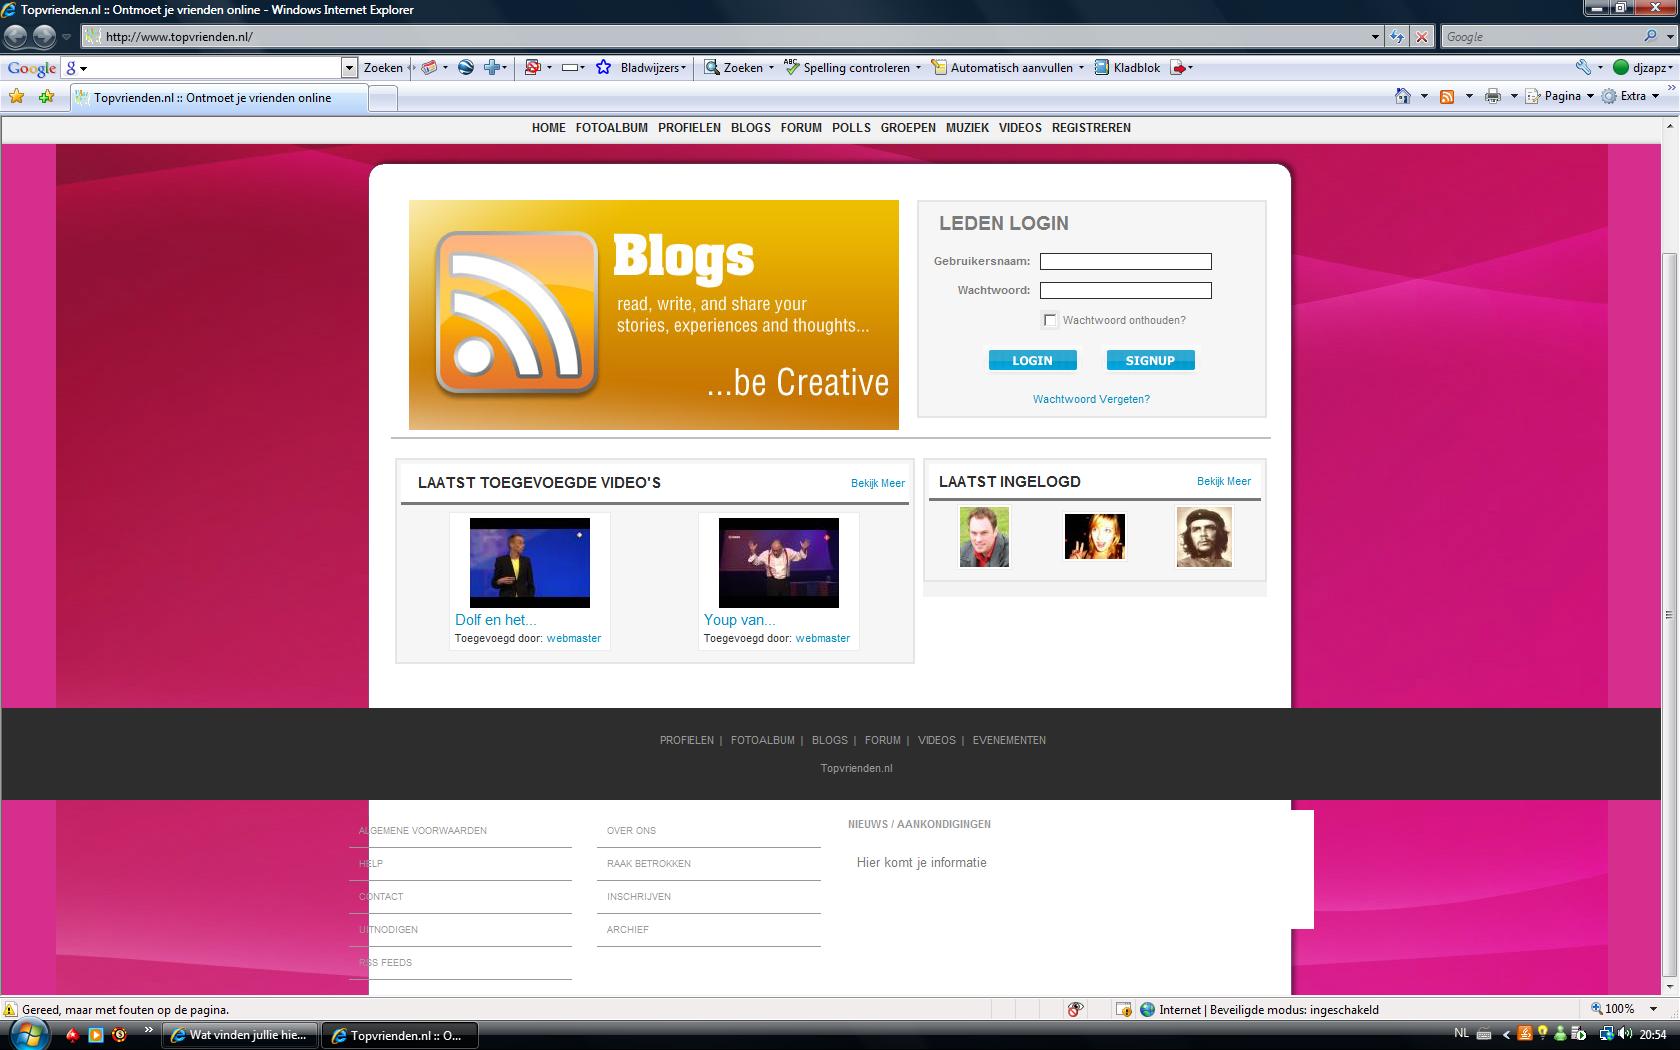The width and height of the screenshot is (1680, 1050).
Task: Click the Google toolbar wrench settings icon
Action: pos(1583,67)
